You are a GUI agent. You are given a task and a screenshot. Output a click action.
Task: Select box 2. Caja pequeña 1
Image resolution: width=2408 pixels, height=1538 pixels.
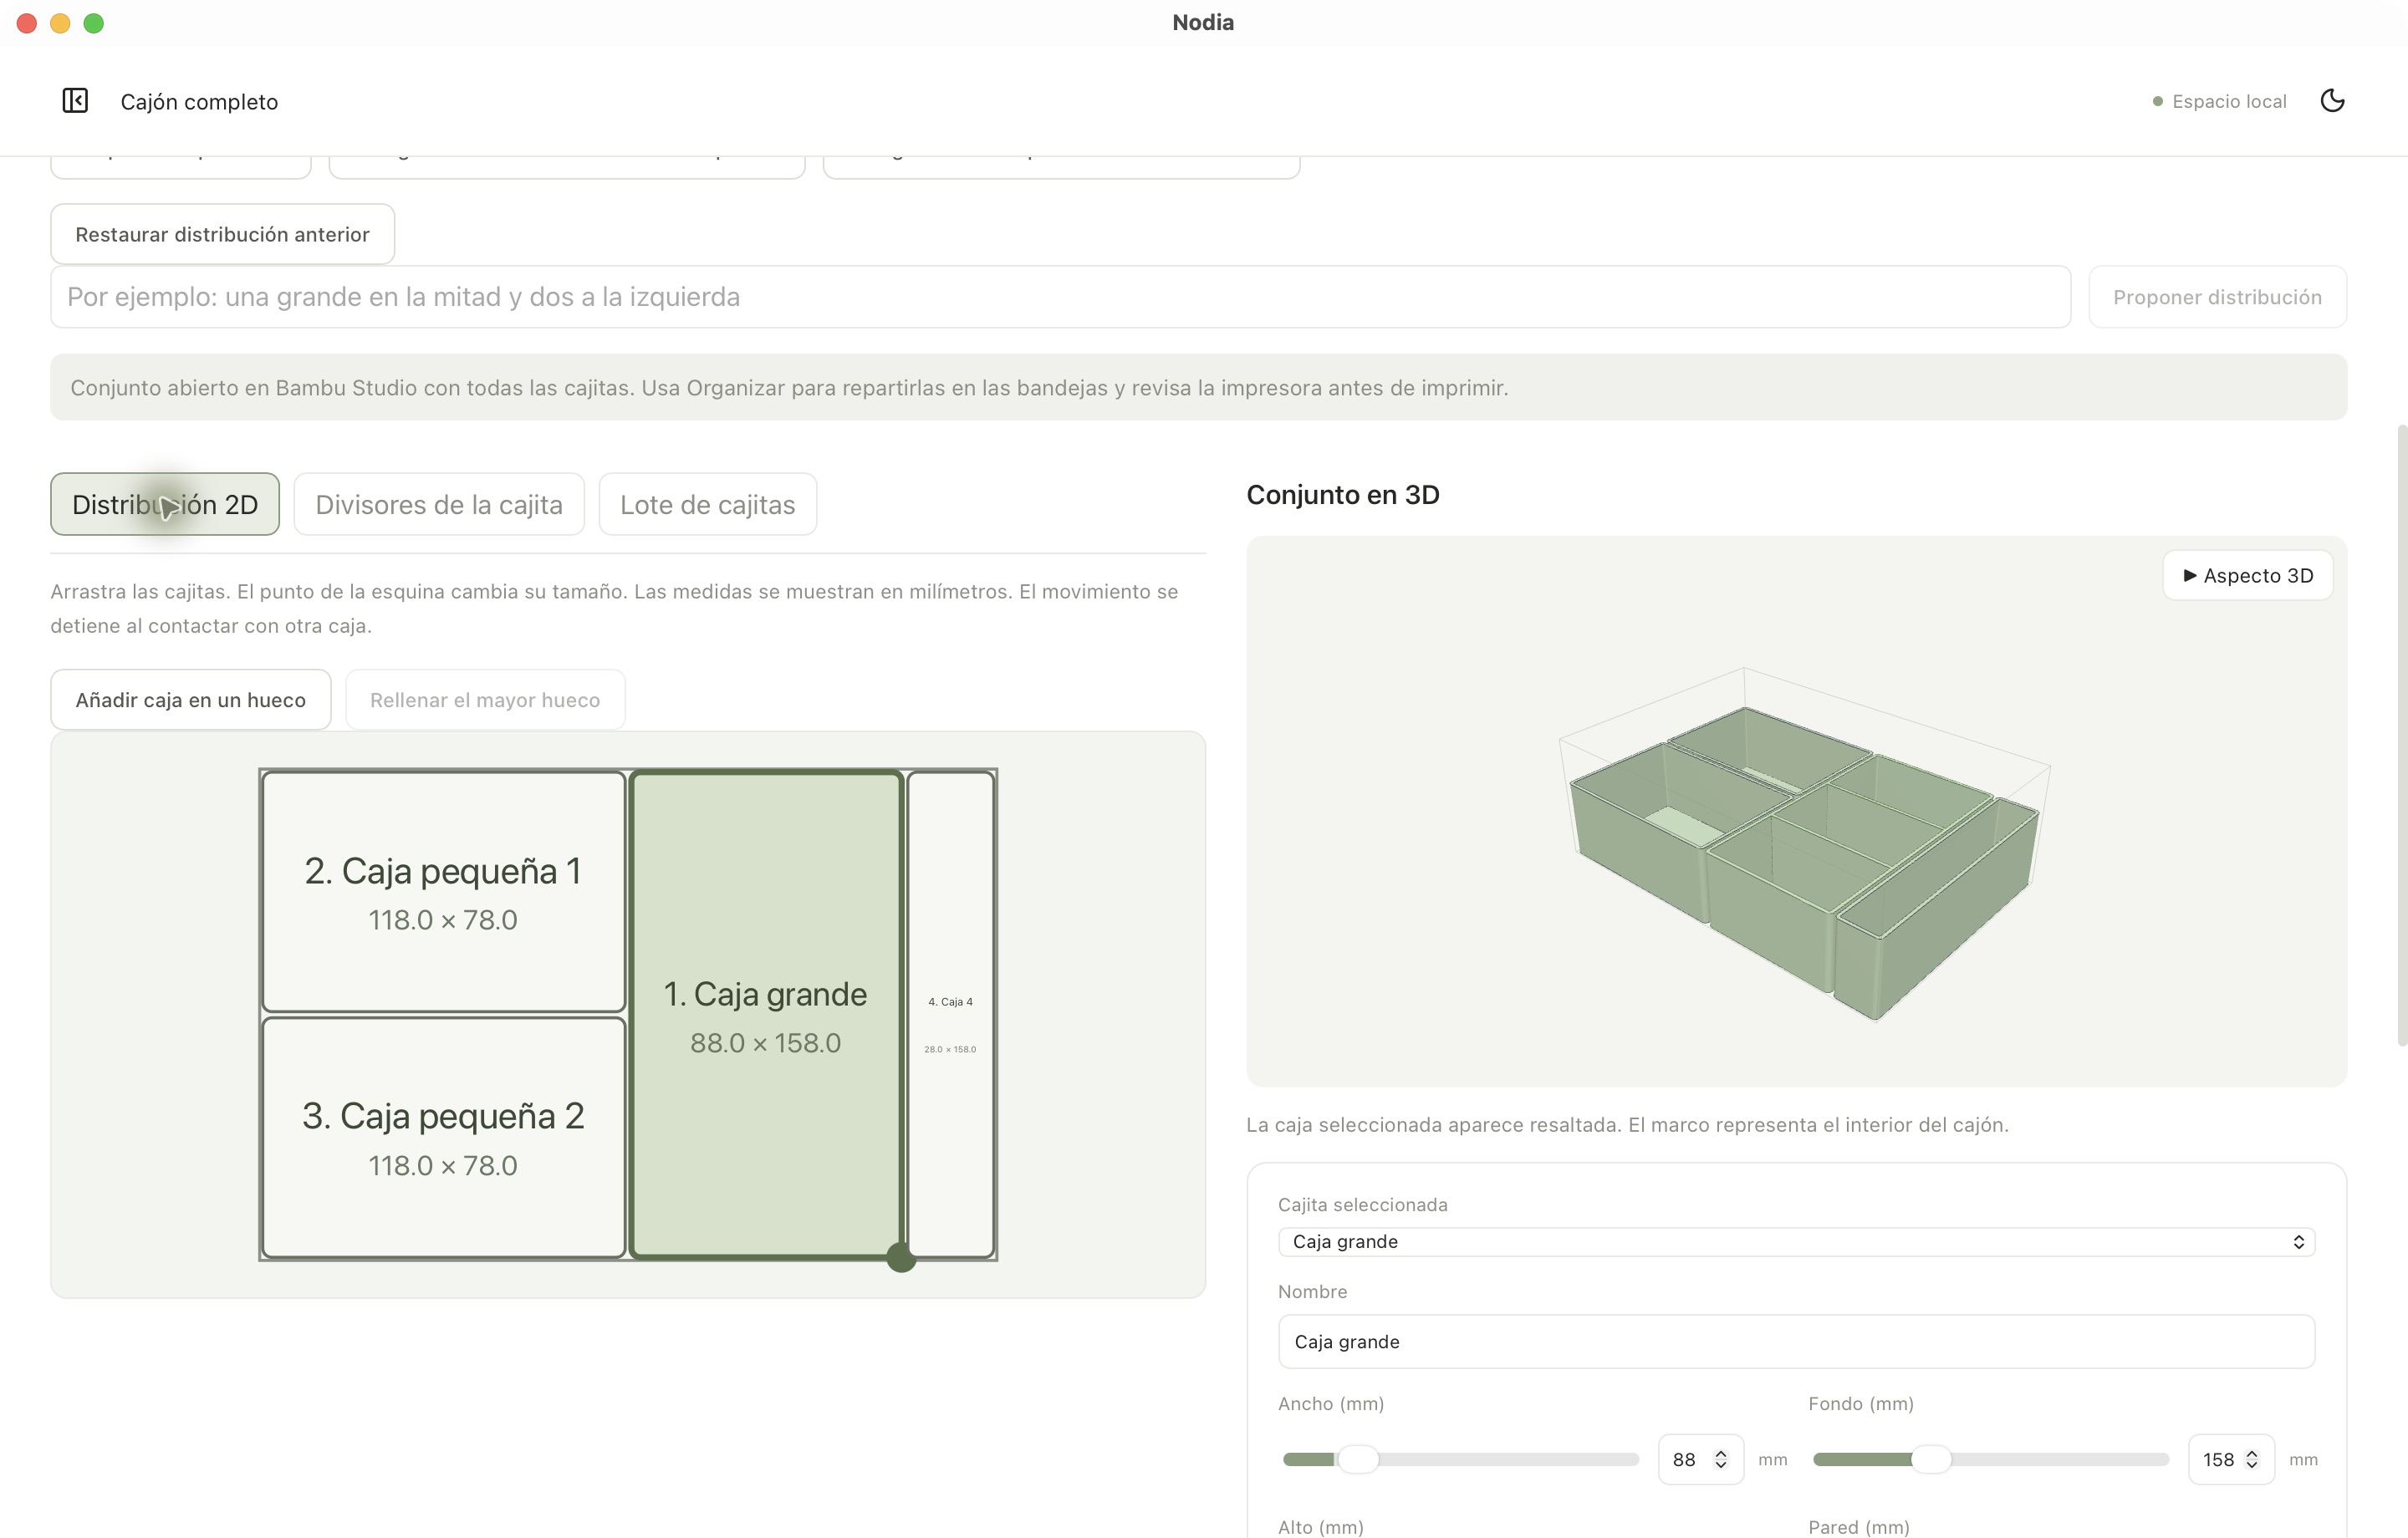[x=443, y=892]
